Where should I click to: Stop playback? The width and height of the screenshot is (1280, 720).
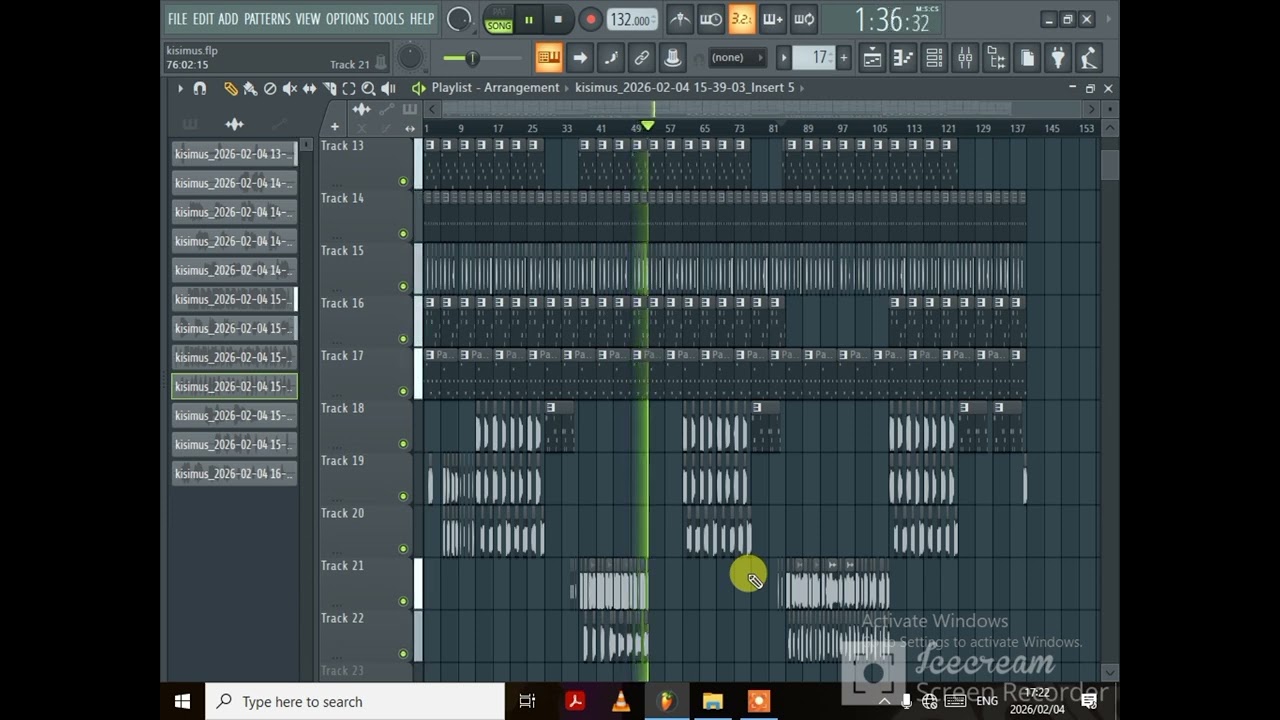click(558, 19)
